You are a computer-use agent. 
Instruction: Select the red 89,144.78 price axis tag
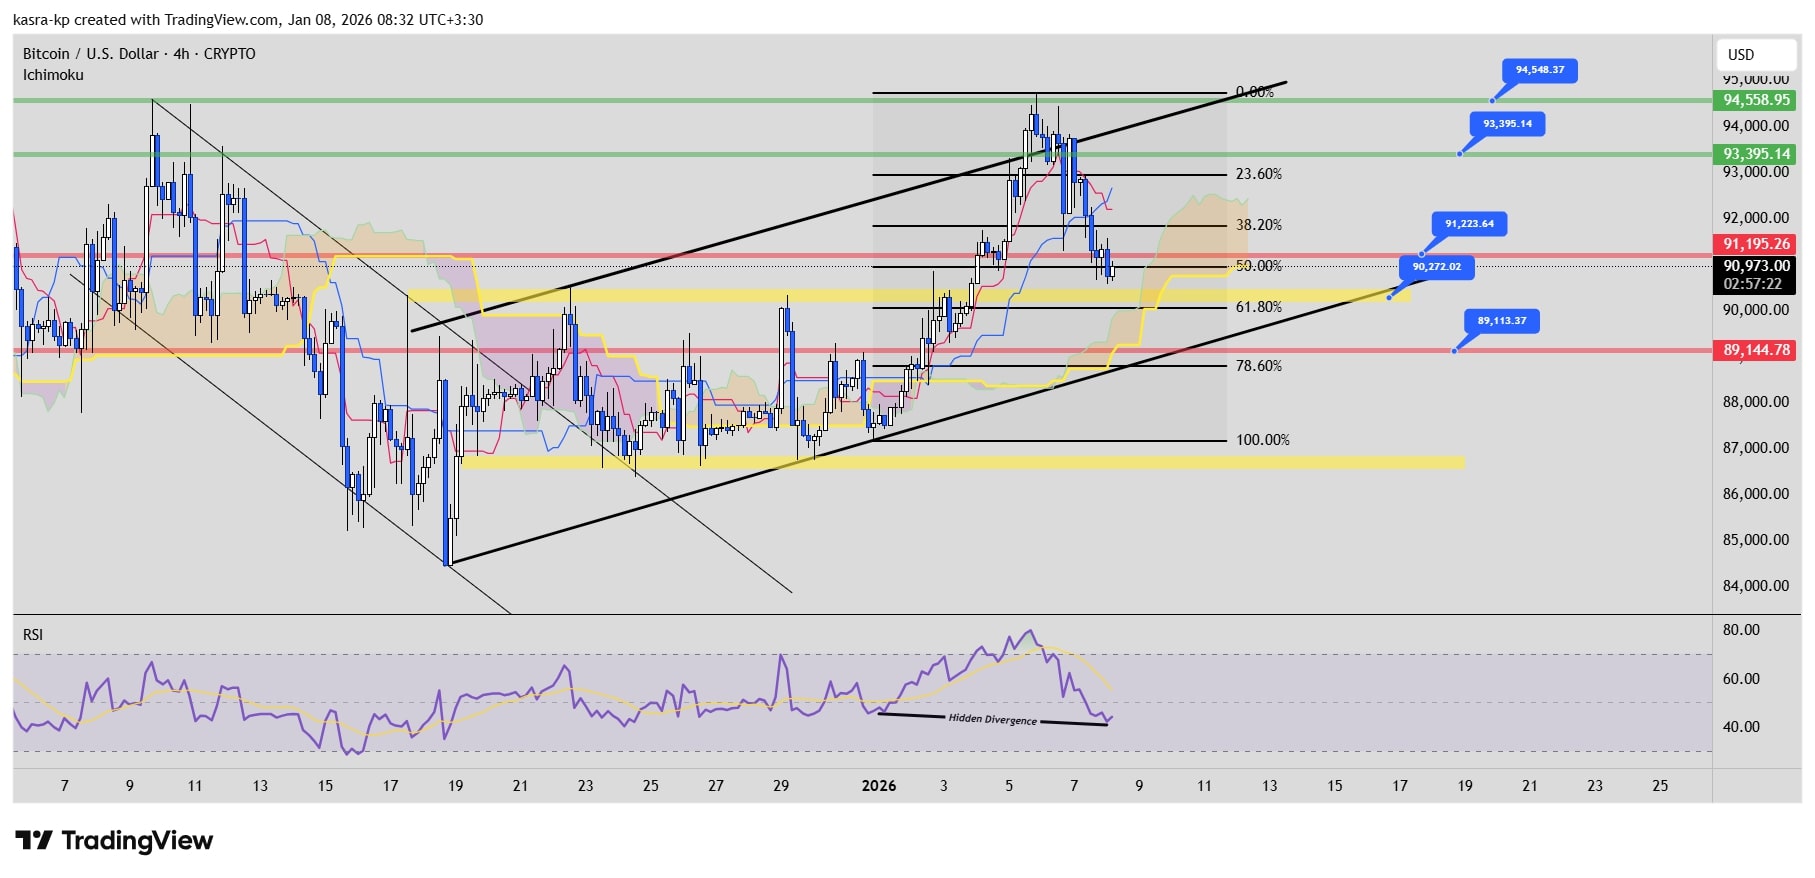click(1755, 350)
